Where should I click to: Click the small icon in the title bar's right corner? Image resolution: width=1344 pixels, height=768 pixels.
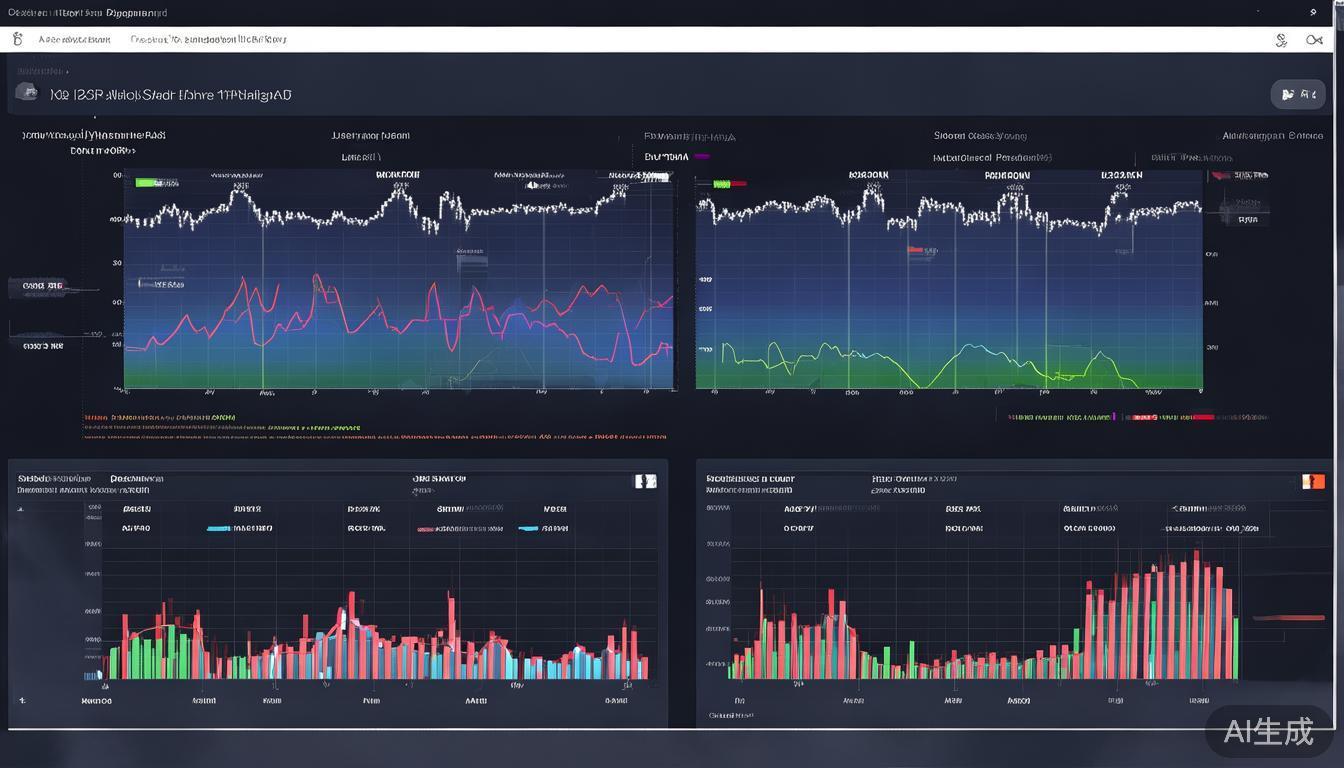coord(1313,13)
